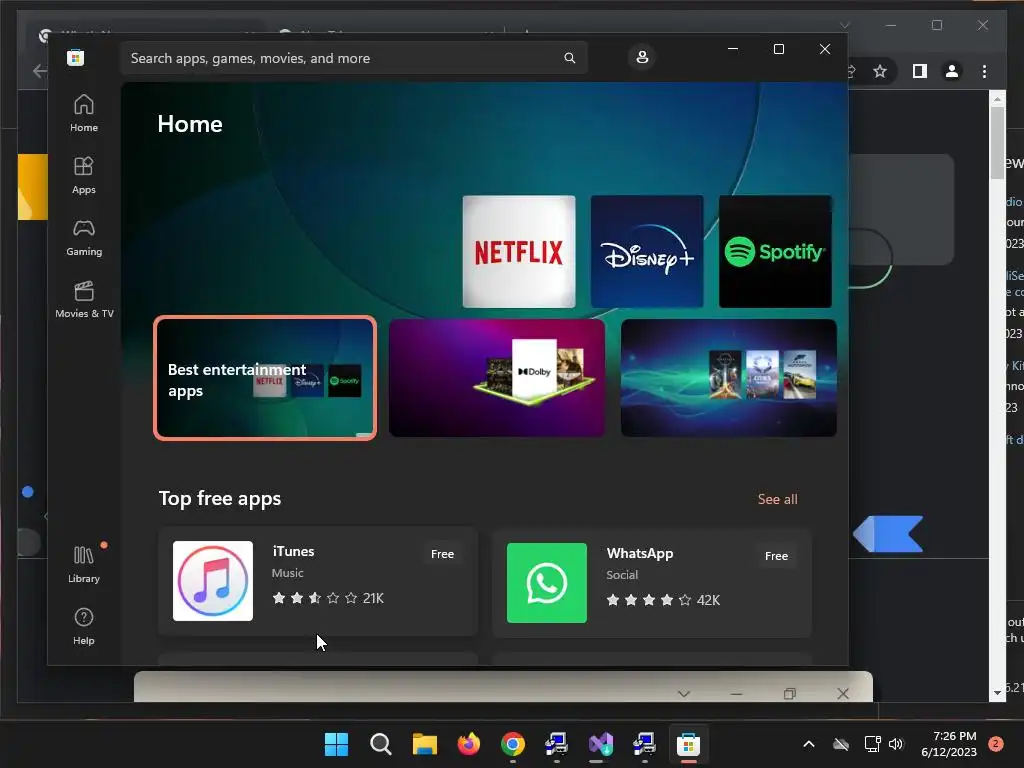This screenshot has width=1024, height=768.
Task: Click the Social category under WhatsApp
Action: 622,575
